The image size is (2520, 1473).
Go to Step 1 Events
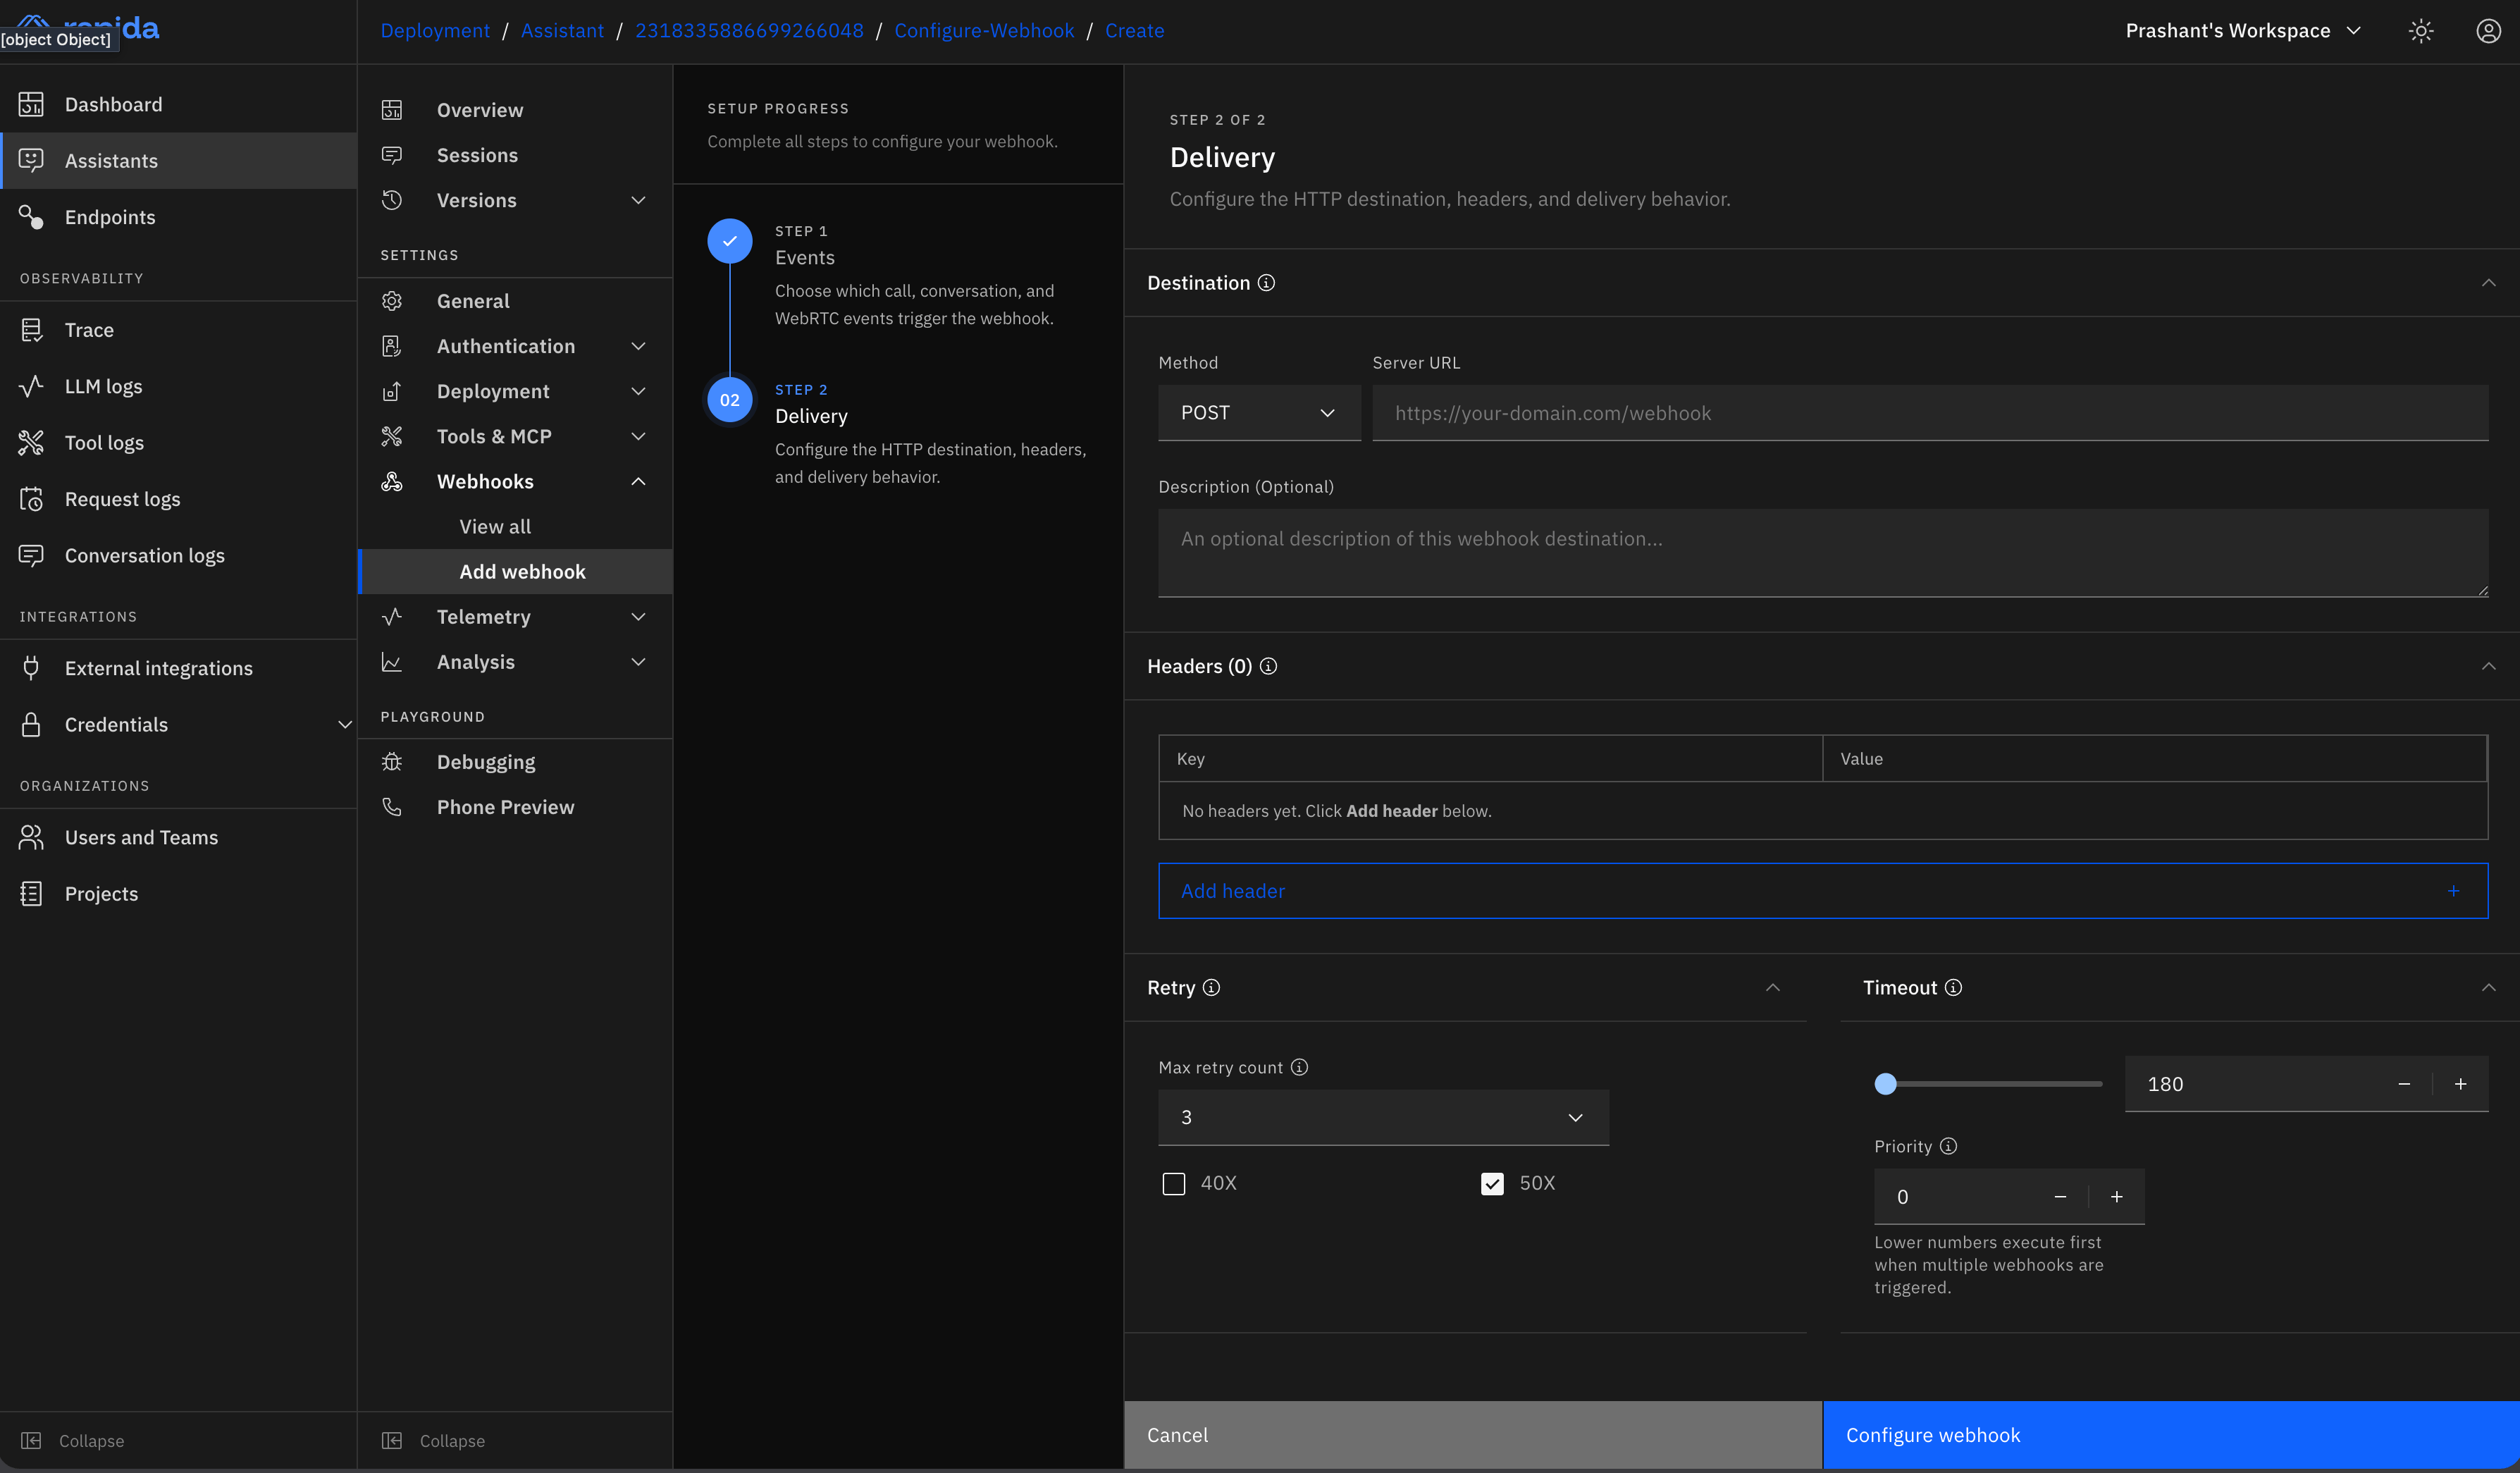(897, 274)
